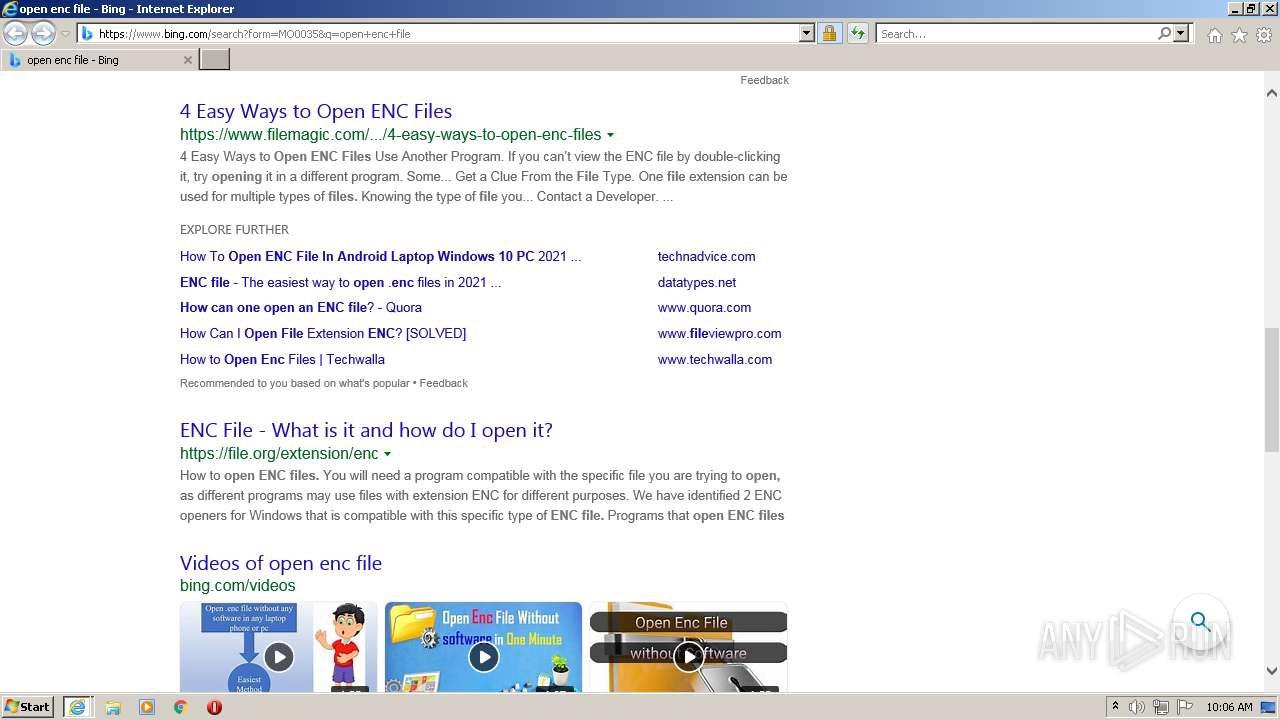Show hidden tray icons arrow
This screenshot has width=1280, height=720.
(1115, 707)
